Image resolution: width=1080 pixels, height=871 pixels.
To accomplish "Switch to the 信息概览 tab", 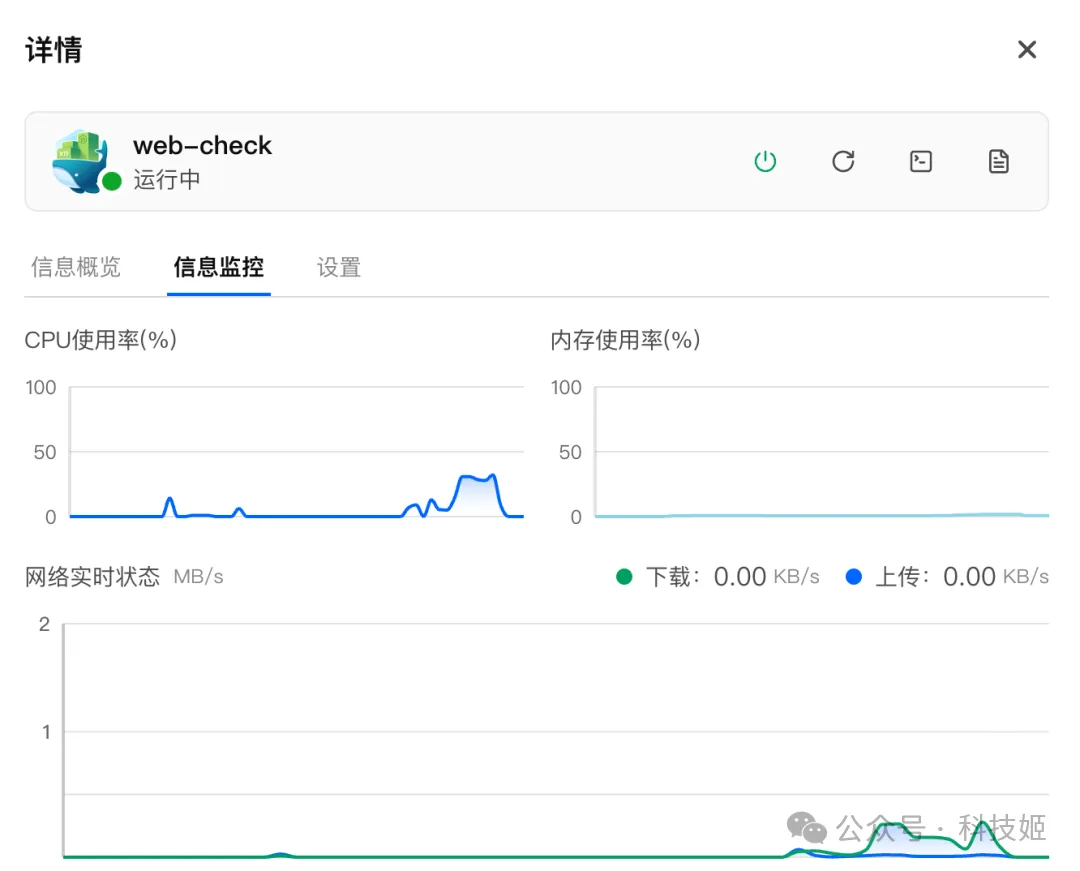I will [x=76, y=267].
